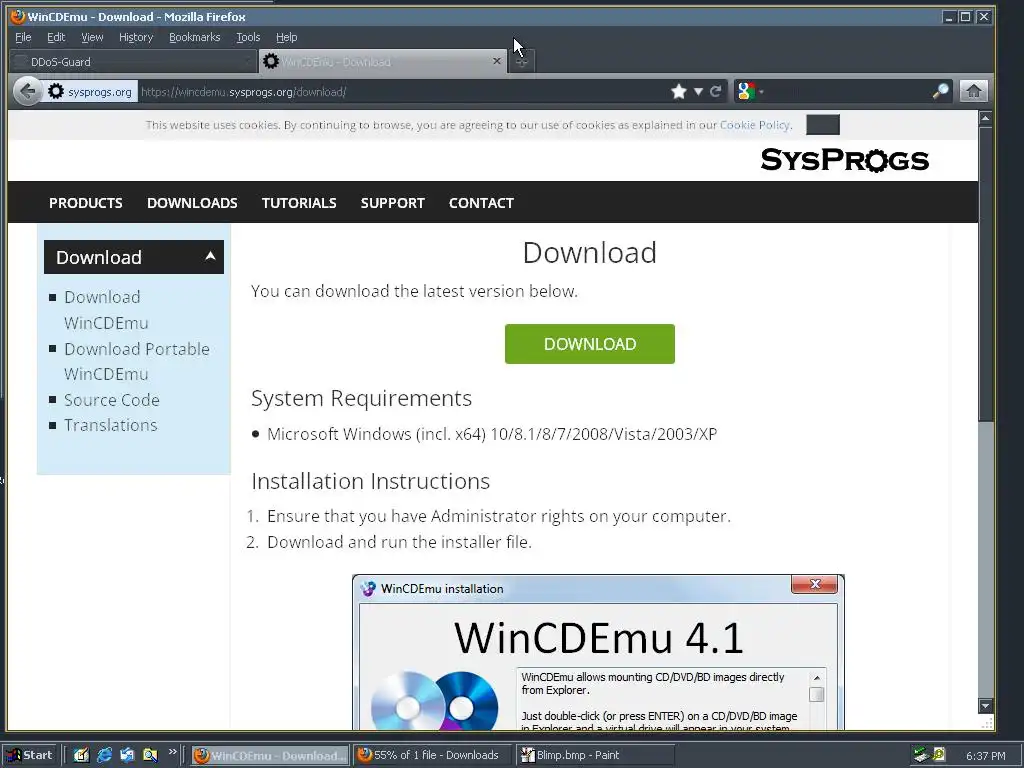Viewport: 1024px width, 768px height.
Task: Switch to the DDoS-Guard tab
Action: [x=133, y=62]
